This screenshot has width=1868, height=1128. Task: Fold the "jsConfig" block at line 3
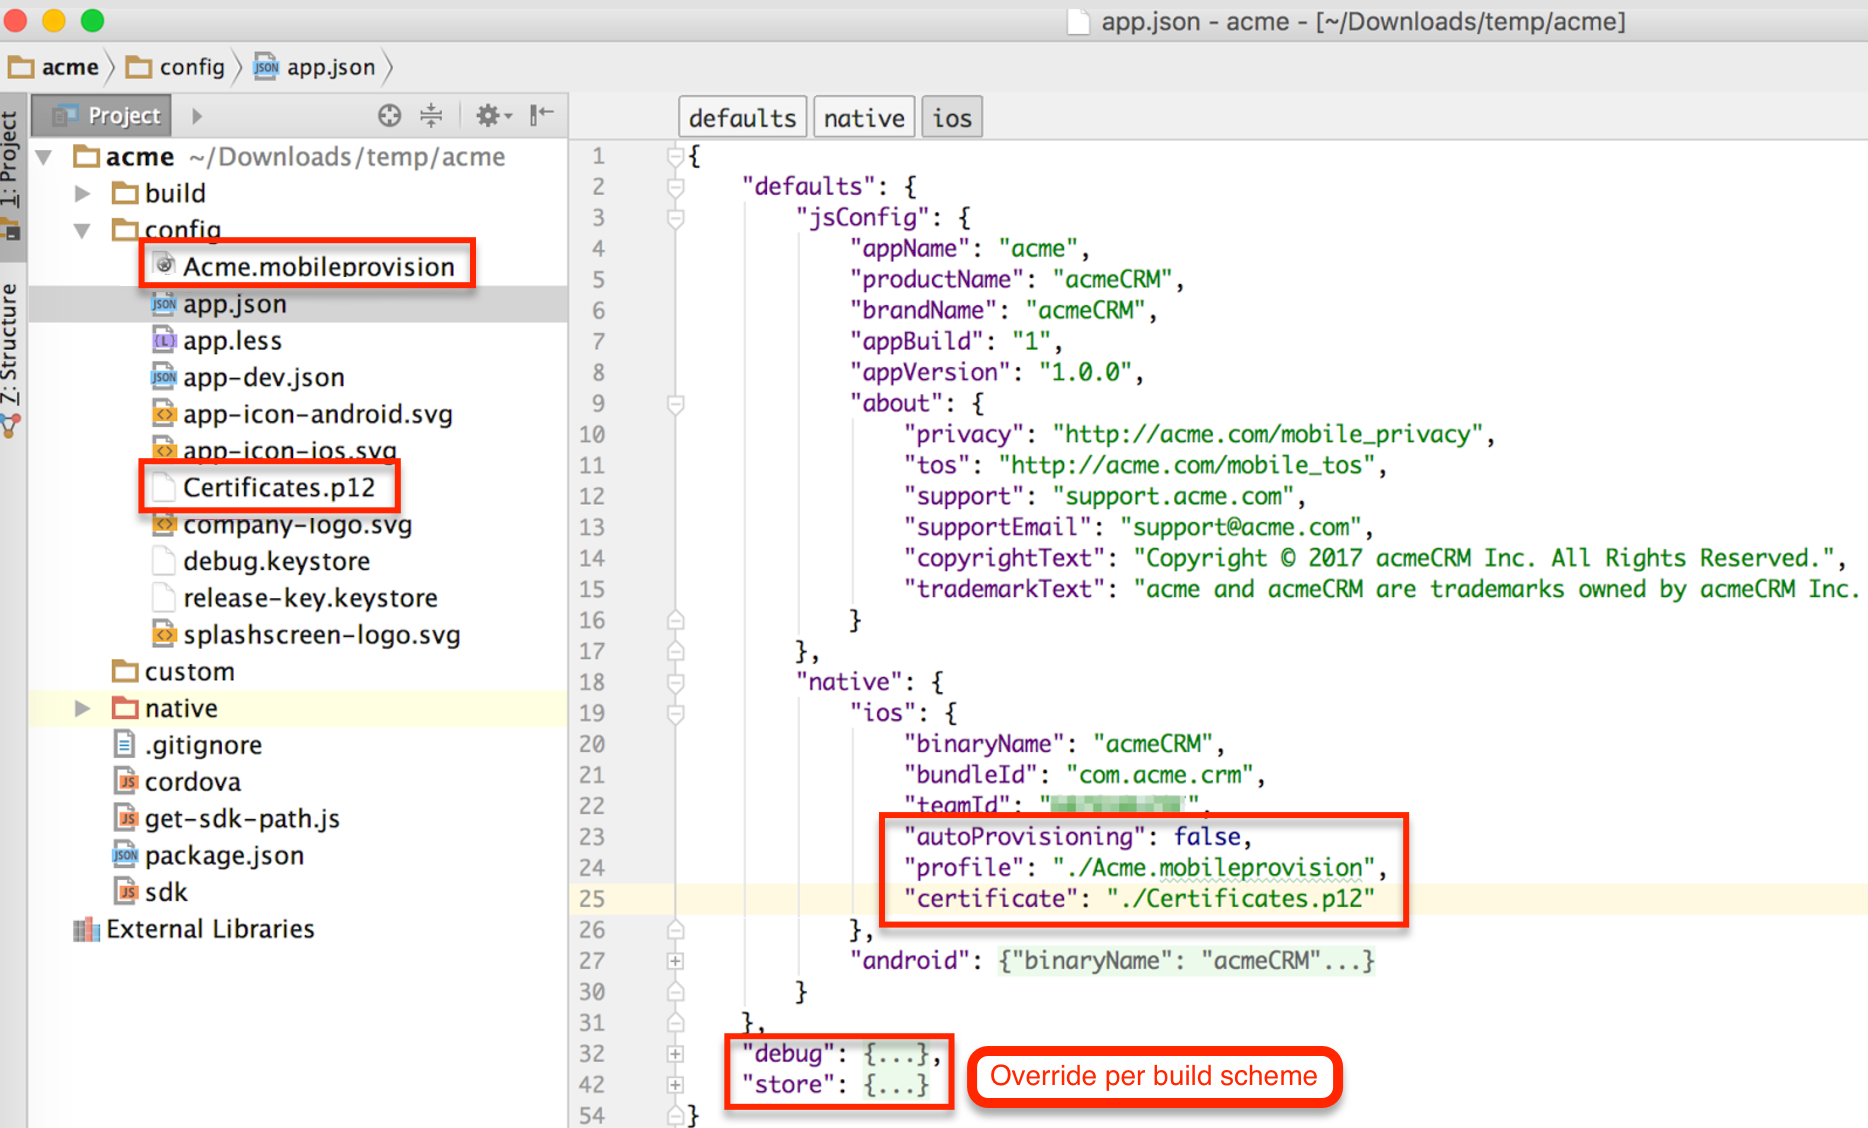(676, 218)
